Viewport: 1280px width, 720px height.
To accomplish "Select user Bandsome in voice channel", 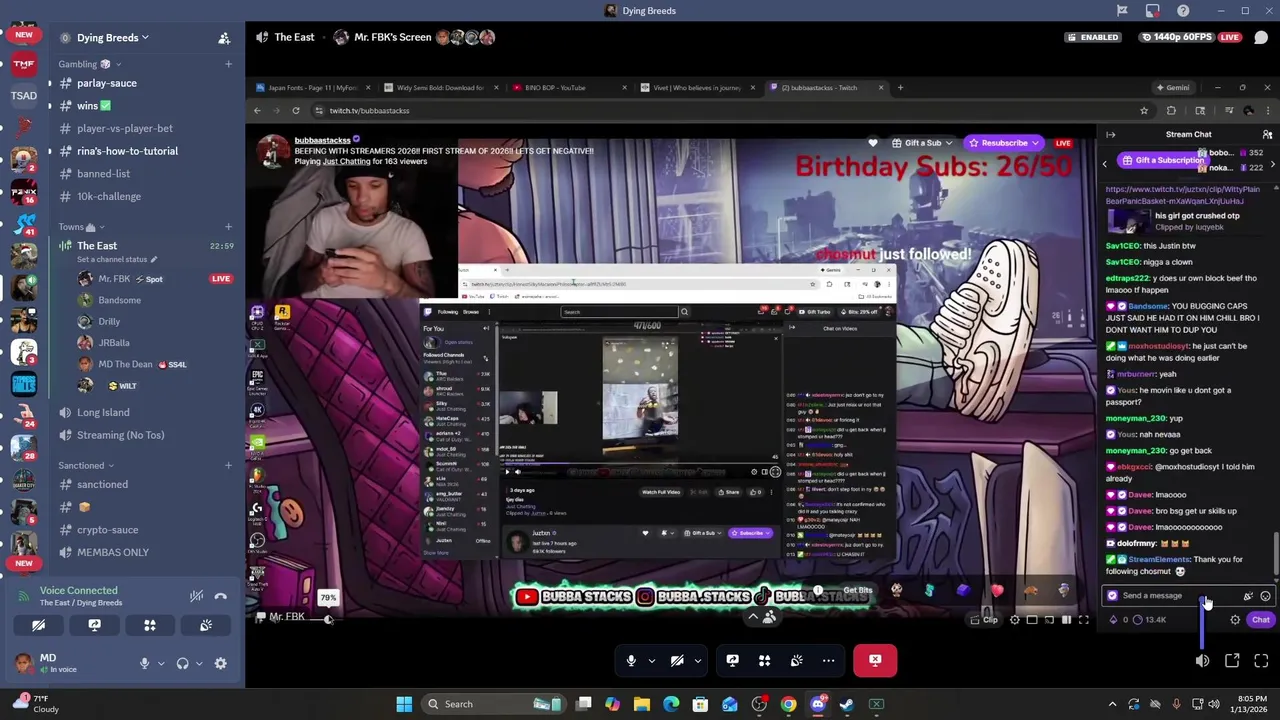I will (x=119, y=300).
